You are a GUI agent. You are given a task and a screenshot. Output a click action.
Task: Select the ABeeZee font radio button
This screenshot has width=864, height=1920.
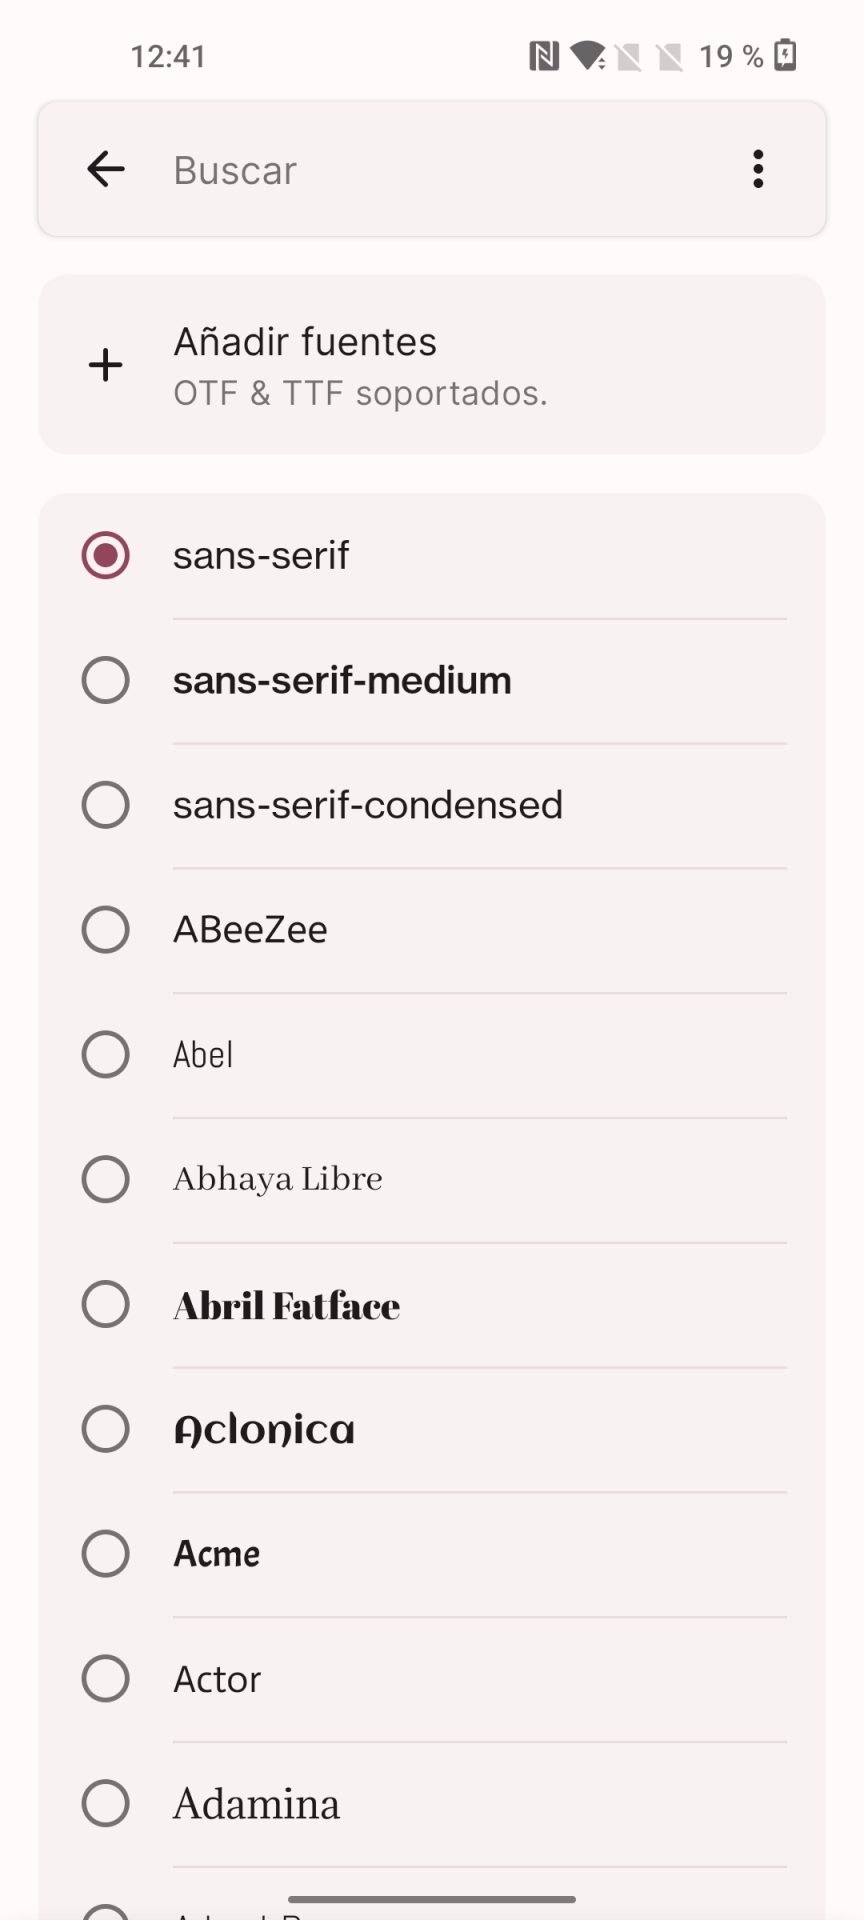pos(106,930)
